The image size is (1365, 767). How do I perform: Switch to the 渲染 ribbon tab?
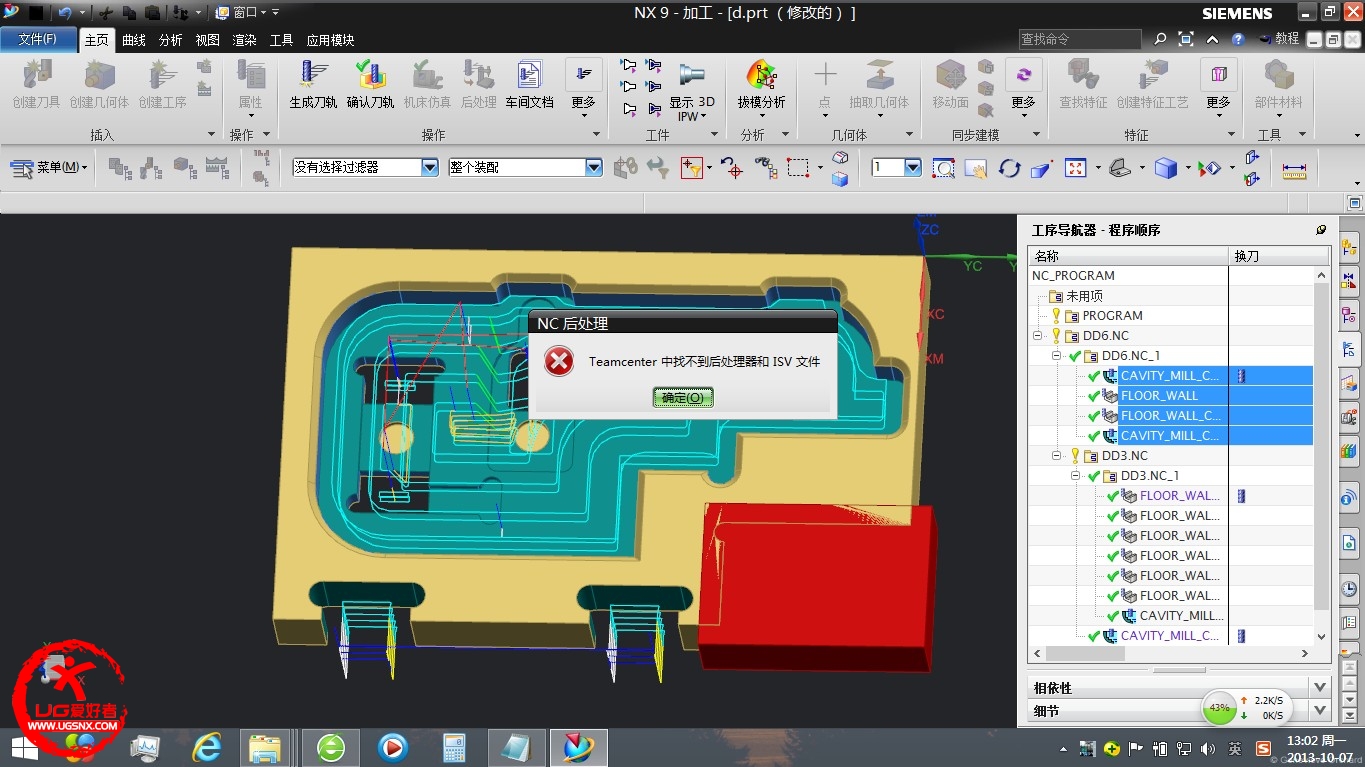(244, 40)
